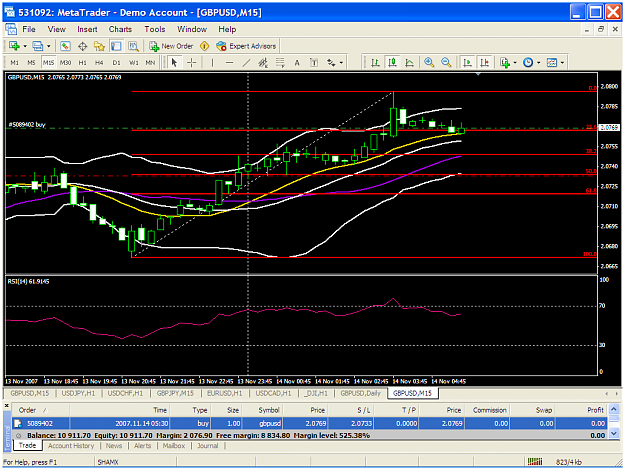
Task: Select the arrow Cursor tool
Action: pos(174,63)
